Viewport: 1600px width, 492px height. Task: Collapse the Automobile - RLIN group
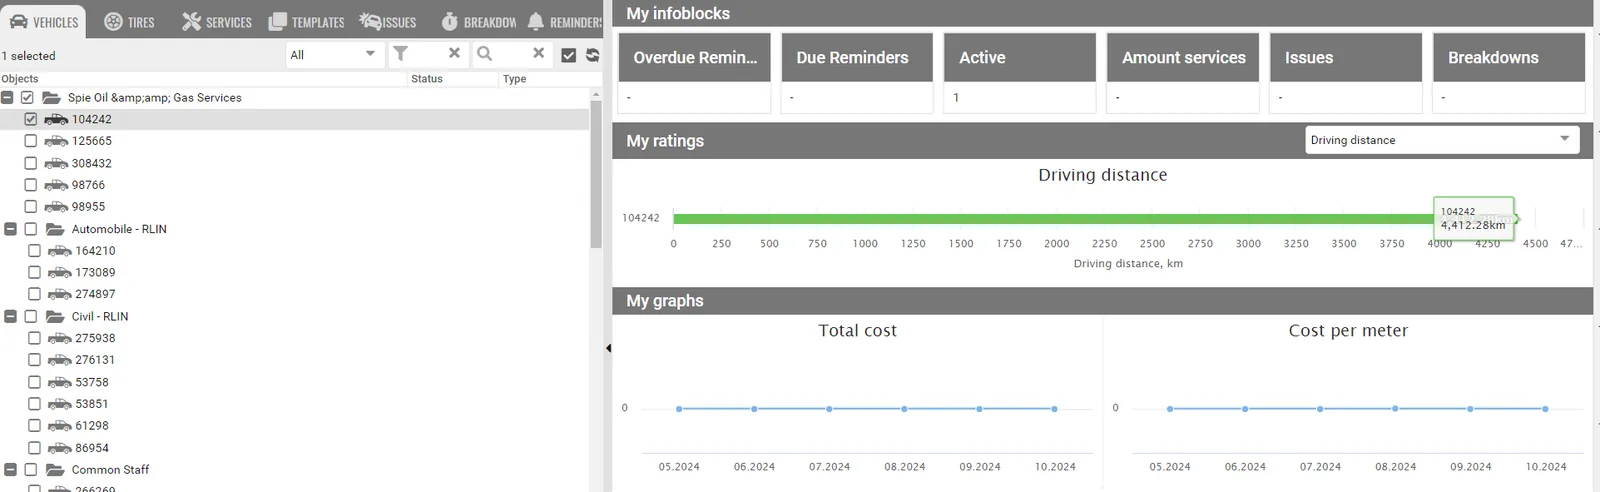coord(11,229)
